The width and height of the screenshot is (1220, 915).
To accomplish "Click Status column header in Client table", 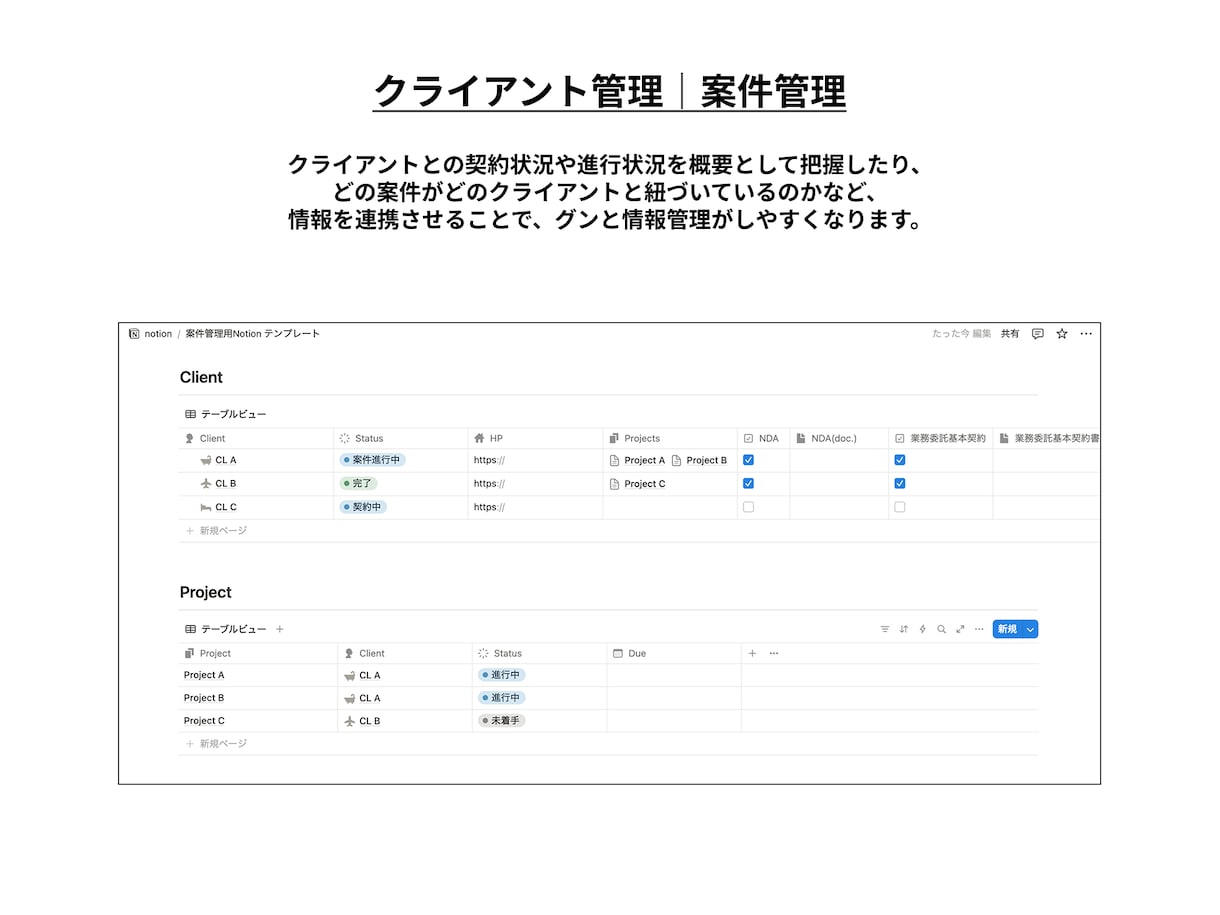I will (401, 438).
